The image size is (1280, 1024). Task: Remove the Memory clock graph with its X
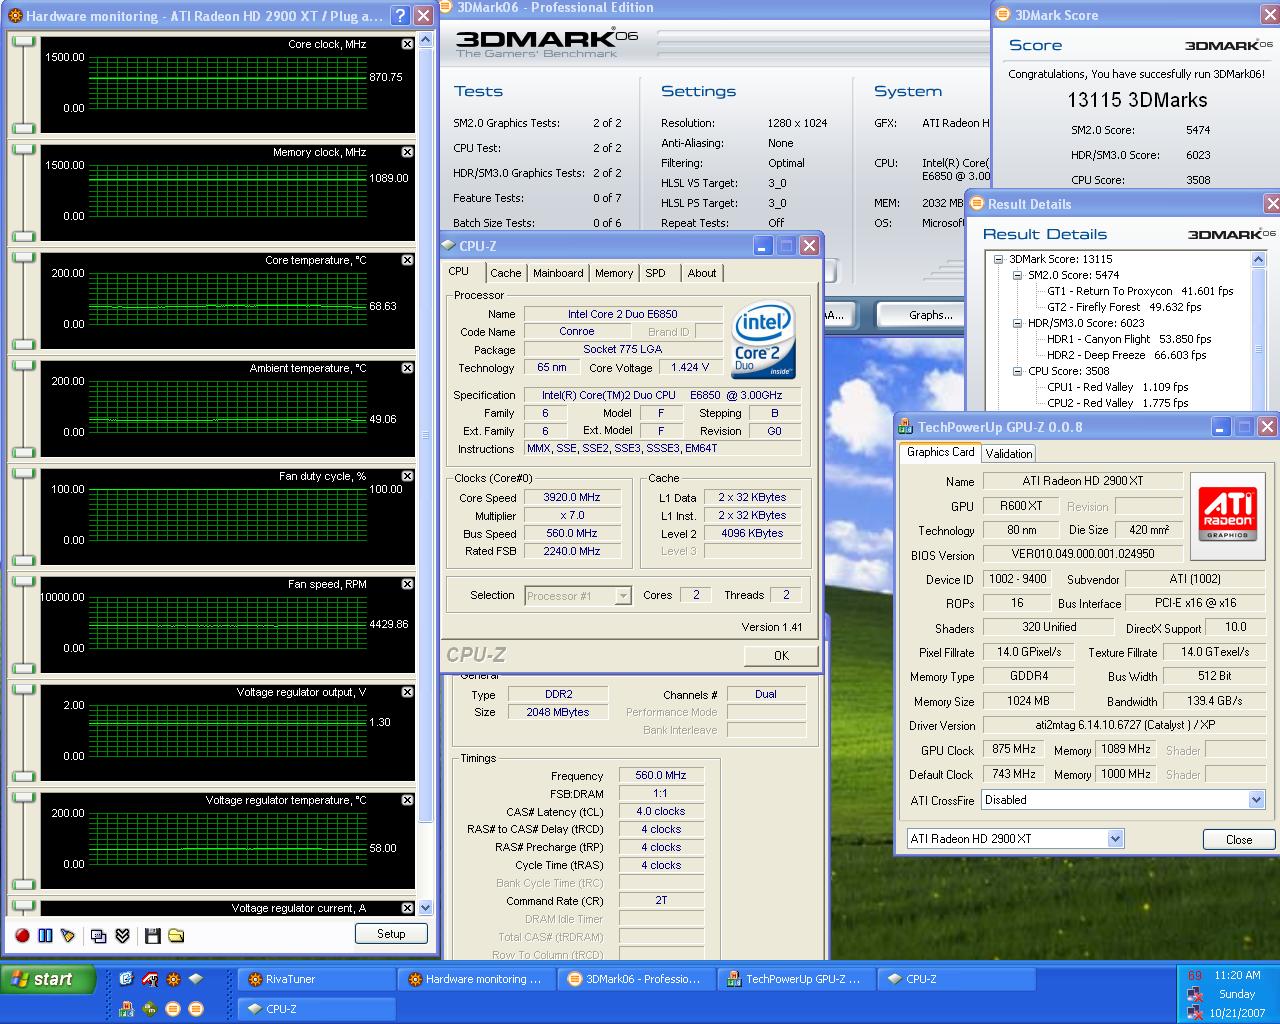coord(407,152)
